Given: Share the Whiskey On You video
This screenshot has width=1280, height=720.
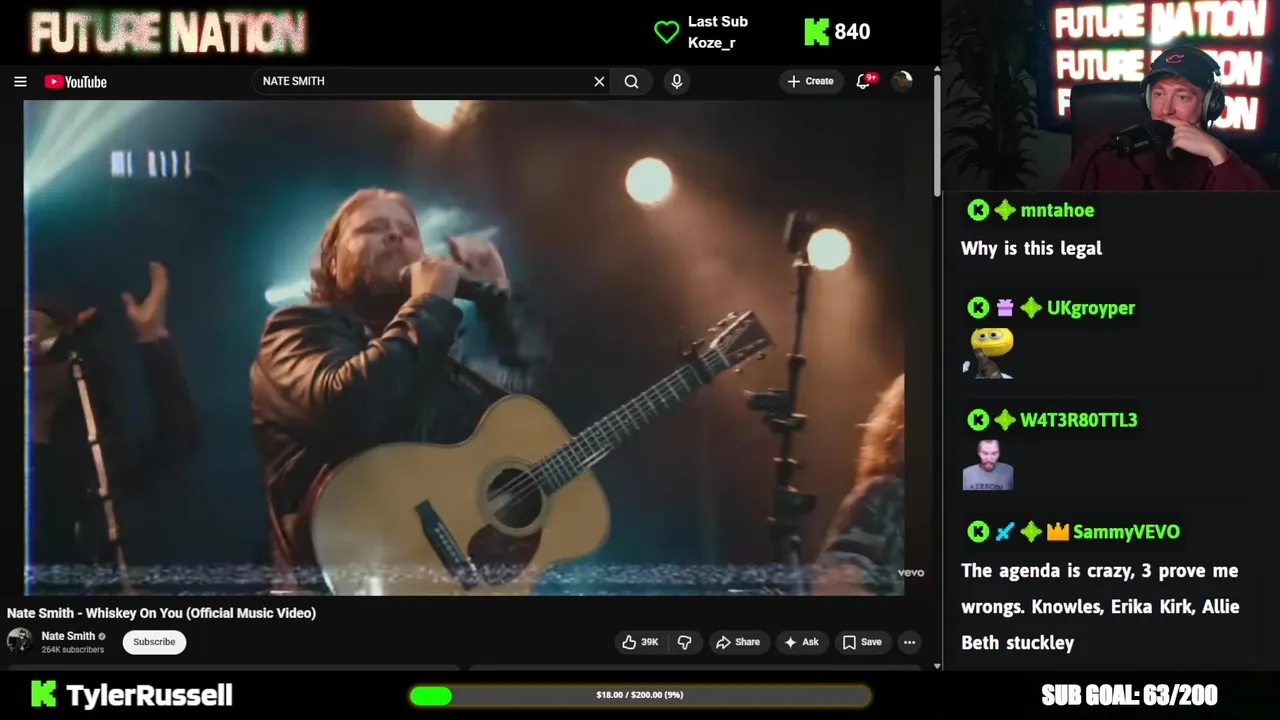Looking at the screenshot, I should pos(738,642).
